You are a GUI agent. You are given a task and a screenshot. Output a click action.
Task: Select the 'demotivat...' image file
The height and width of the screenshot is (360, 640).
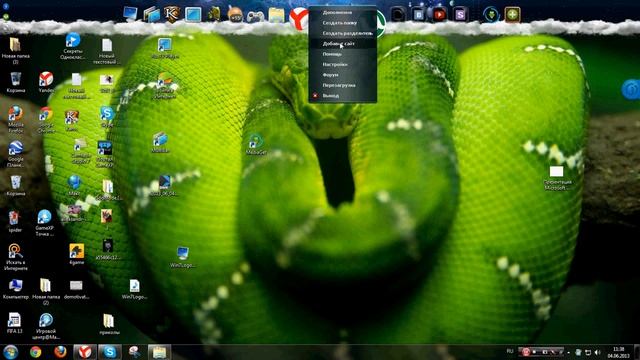[x=76, y=289]
